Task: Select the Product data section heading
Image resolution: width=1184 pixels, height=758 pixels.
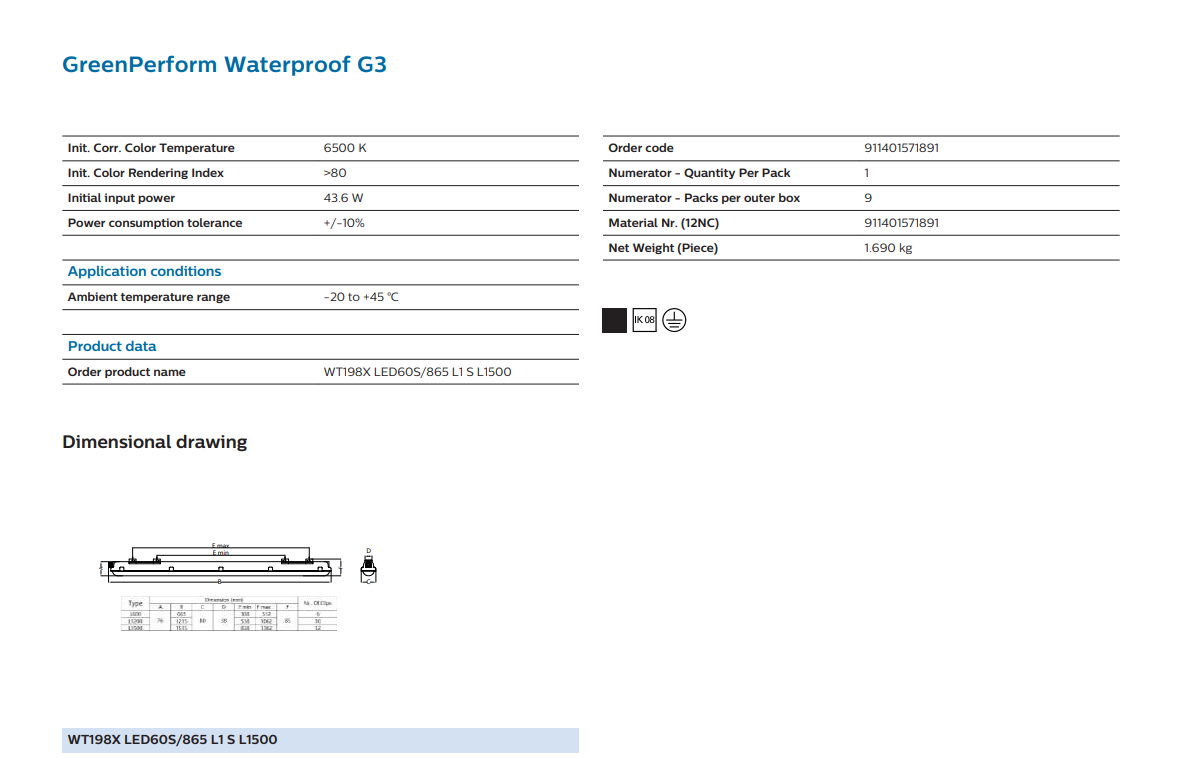Action: pyautogui.click(x=112, y=347)
